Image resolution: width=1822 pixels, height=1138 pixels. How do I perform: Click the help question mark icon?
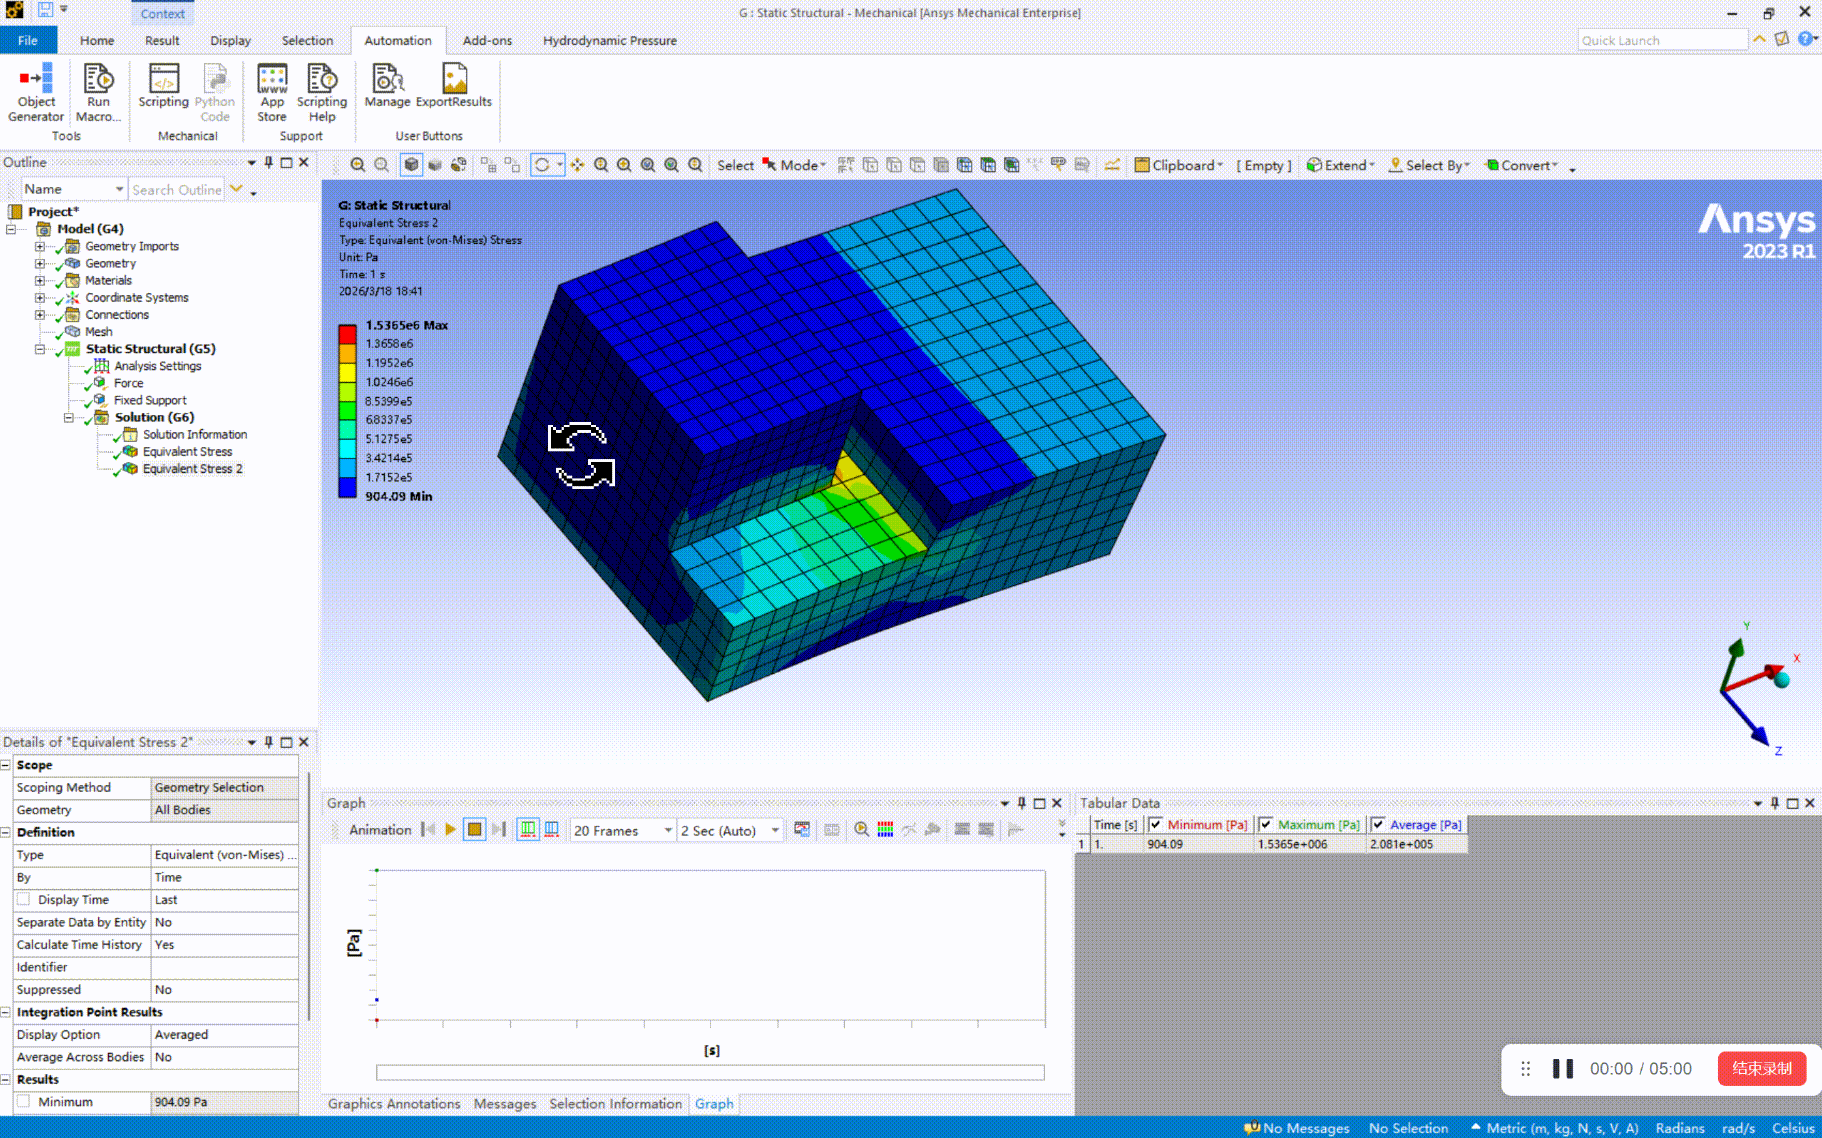[1805, 39]
